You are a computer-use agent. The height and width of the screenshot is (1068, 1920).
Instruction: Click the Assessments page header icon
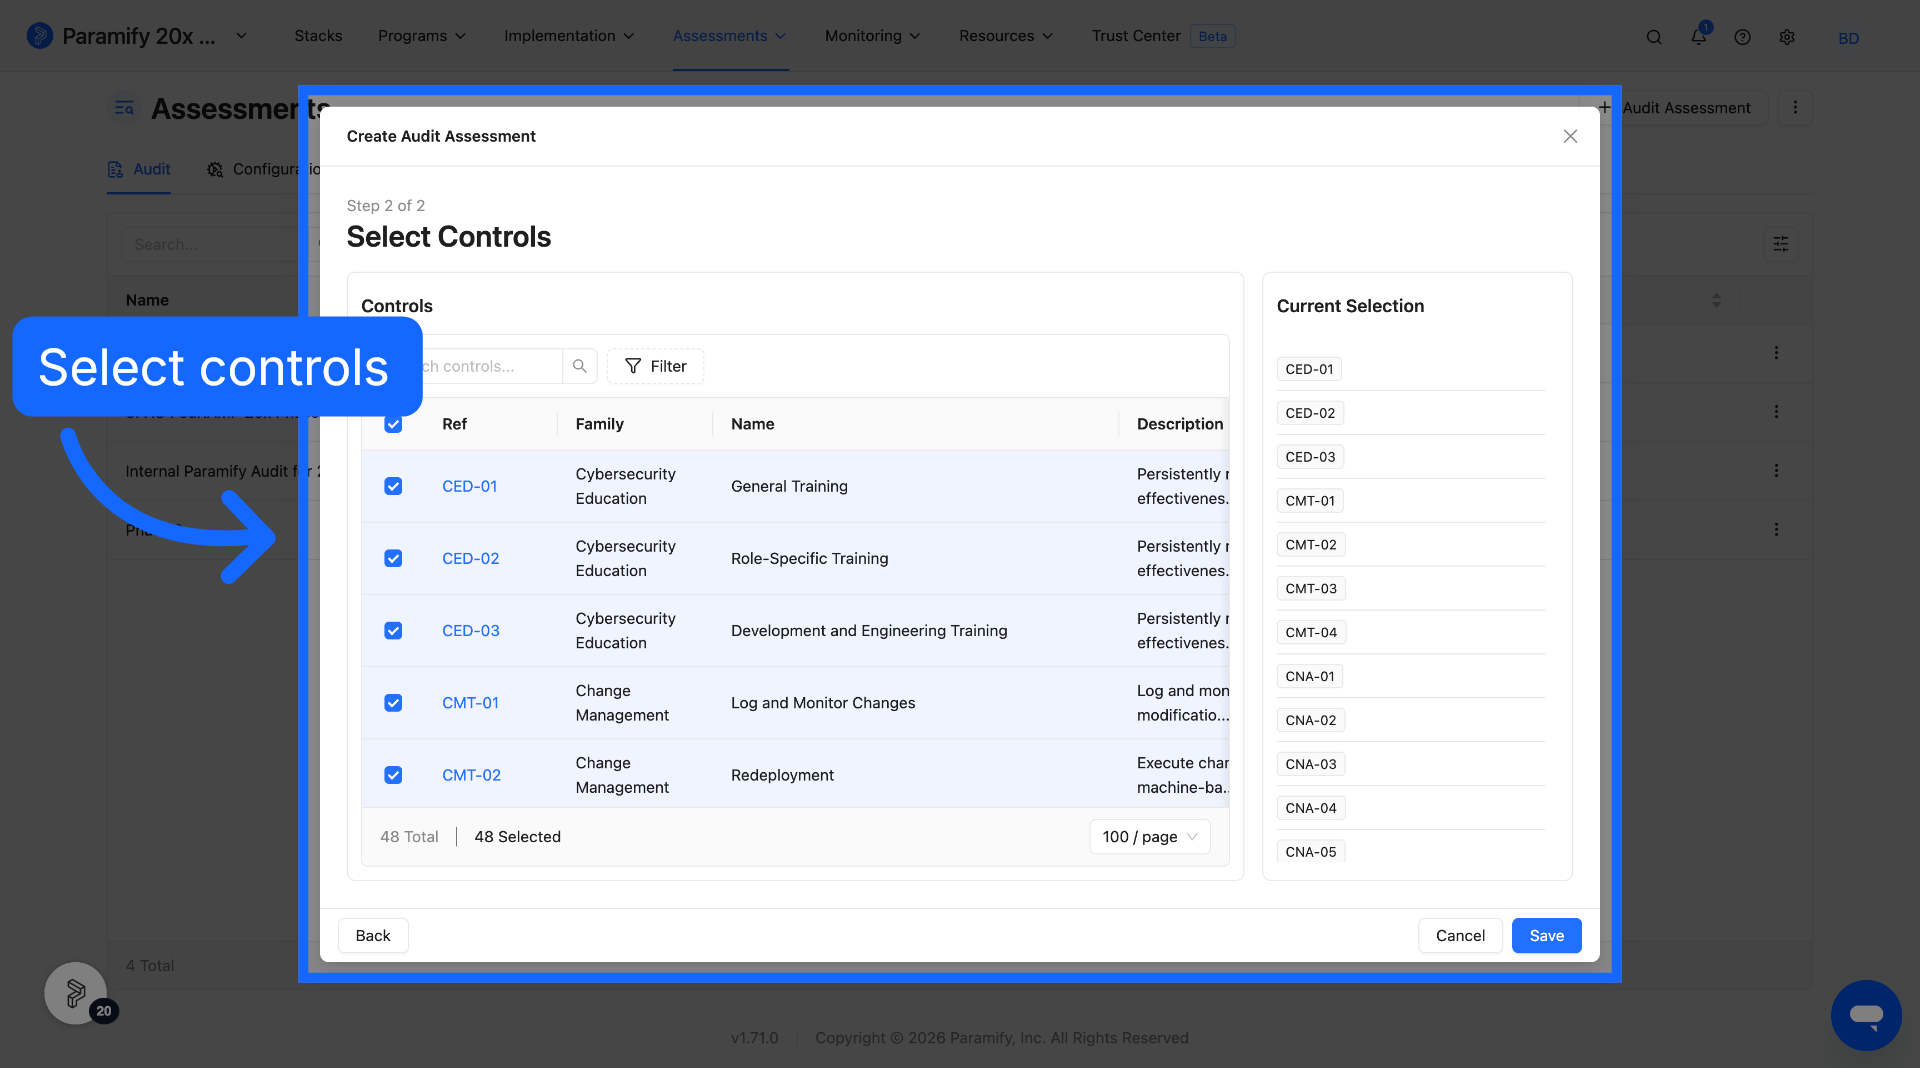coord(125,108)
